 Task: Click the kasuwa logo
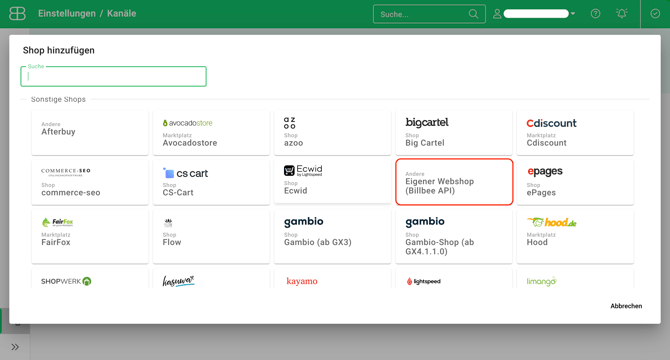point(178,281)
